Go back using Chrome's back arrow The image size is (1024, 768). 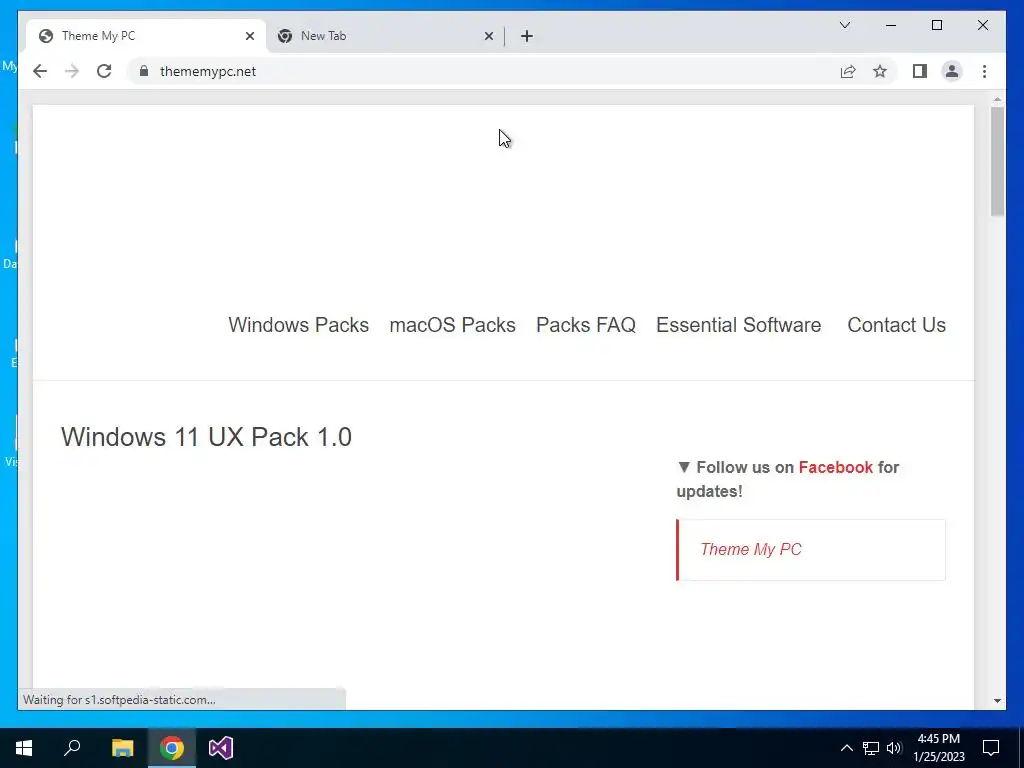tap(40, 71)
